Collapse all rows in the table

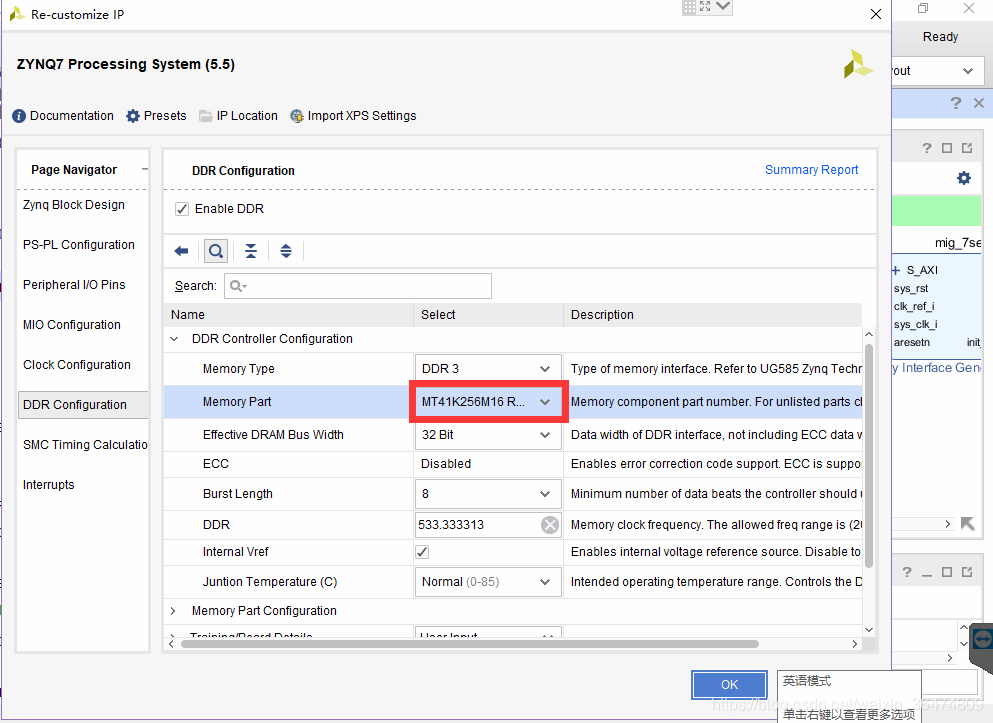click(251, 251)
